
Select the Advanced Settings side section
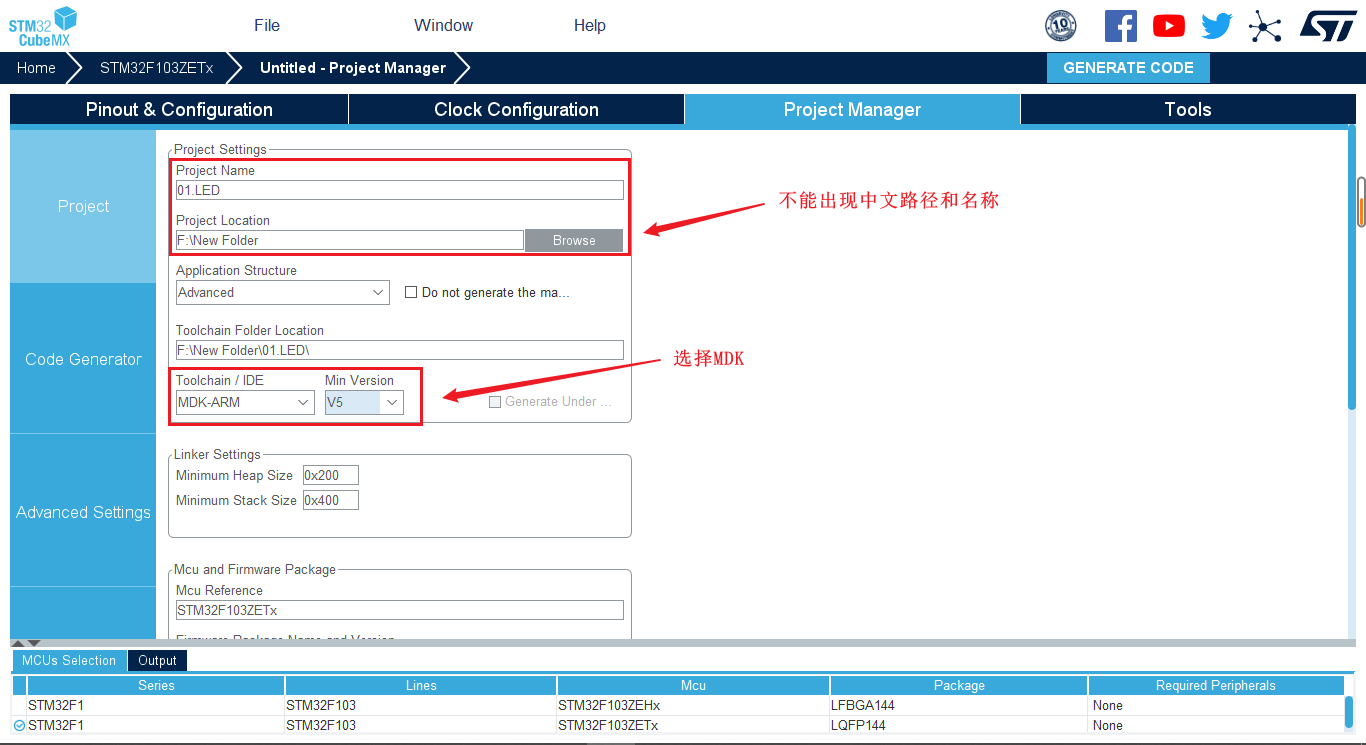[83, 512]
